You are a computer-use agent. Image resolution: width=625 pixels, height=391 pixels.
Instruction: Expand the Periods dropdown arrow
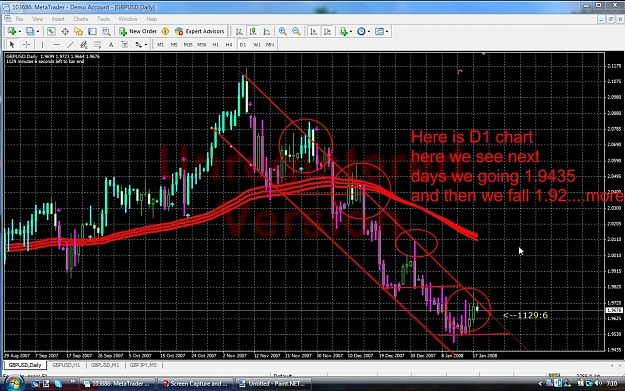[369, 31]
